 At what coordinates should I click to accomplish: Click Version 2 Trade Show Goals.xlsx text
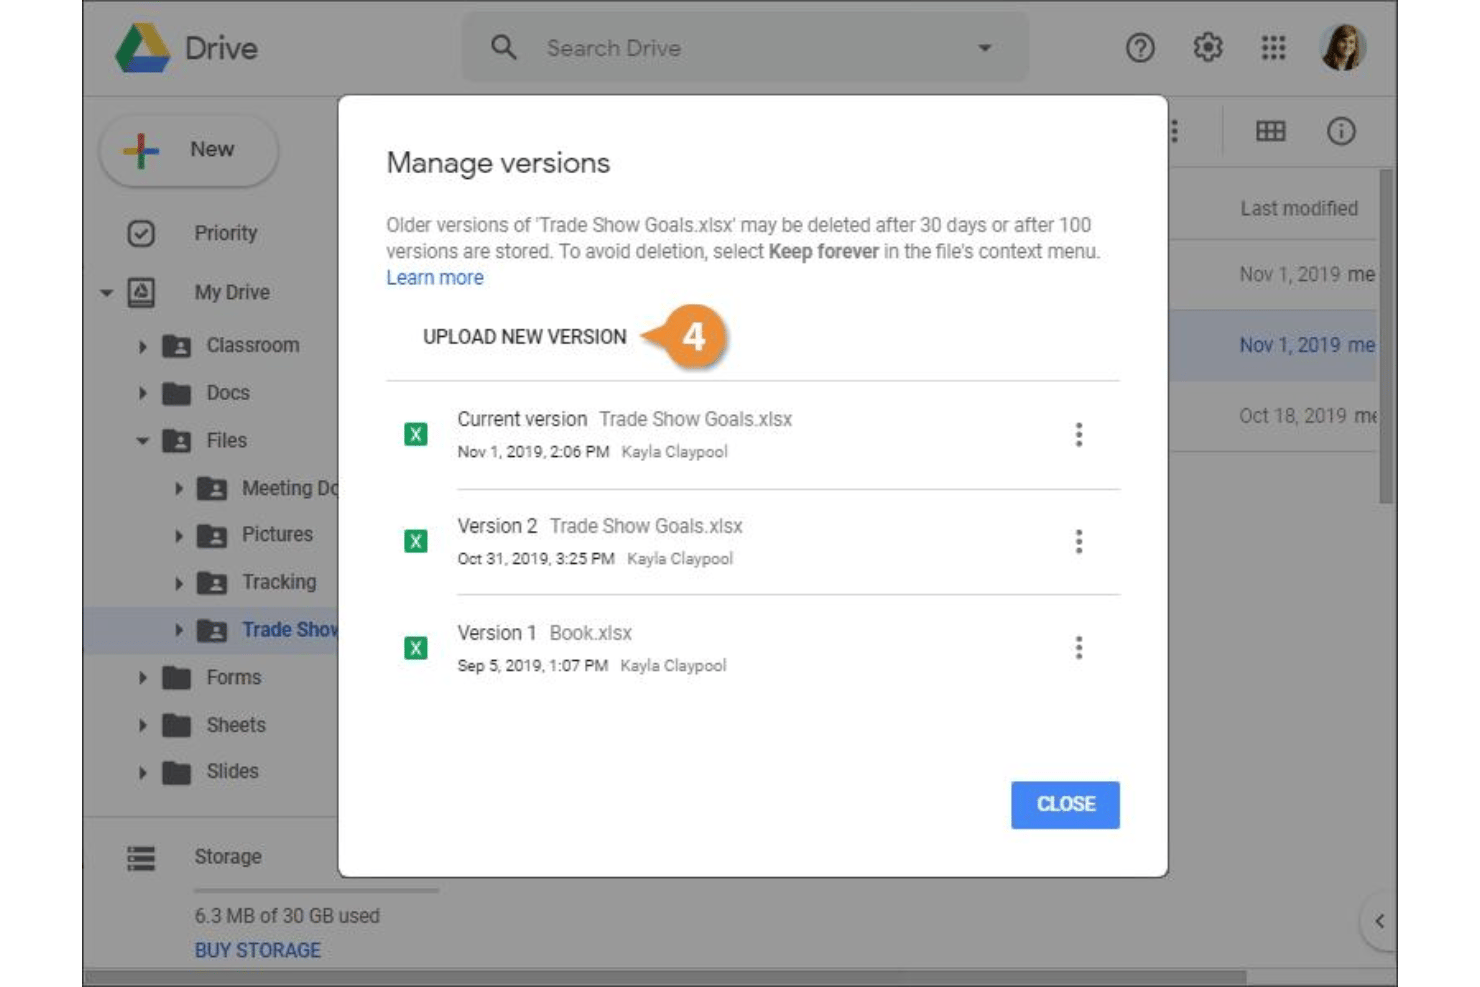pyautogui.click(x=600, y=526)
